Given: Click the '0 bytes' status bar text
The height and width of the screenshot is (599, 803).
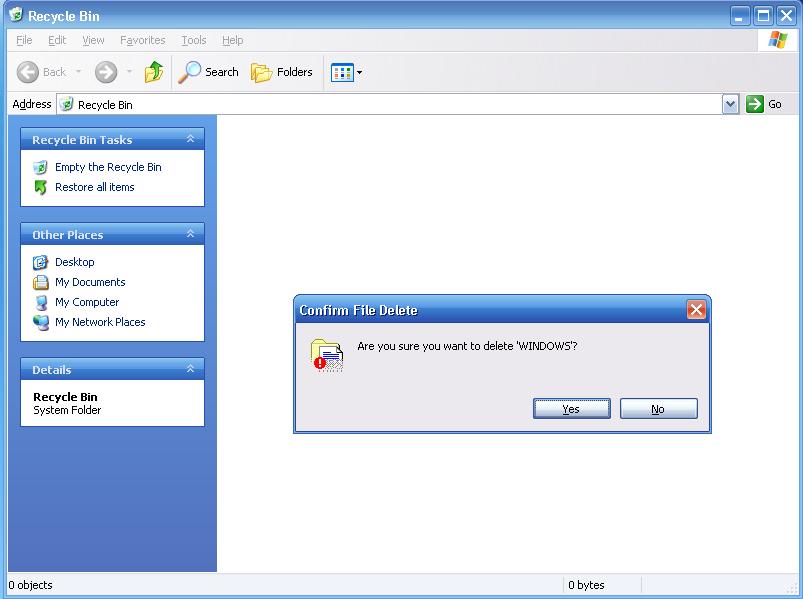Looking at the screenshot, I should [586, 585].
